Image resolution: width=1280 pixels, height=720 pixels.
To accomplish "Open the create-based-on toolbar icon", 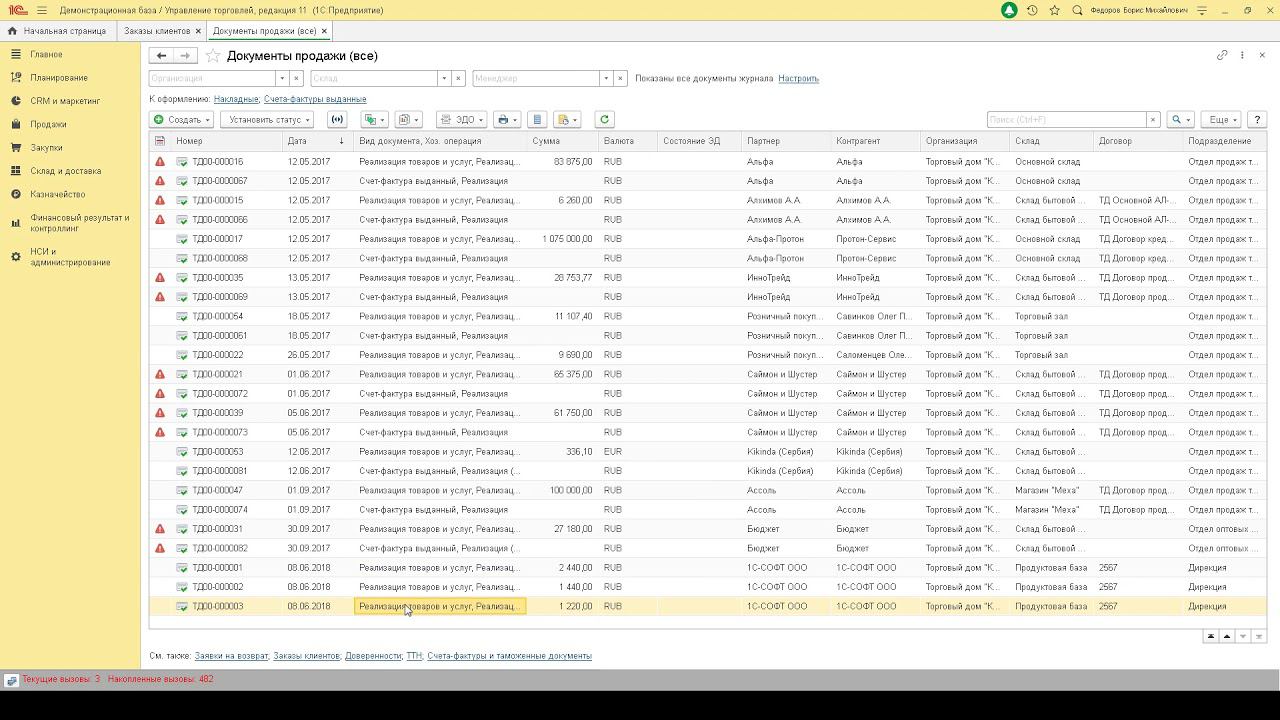I will click(x=375, y=119).
